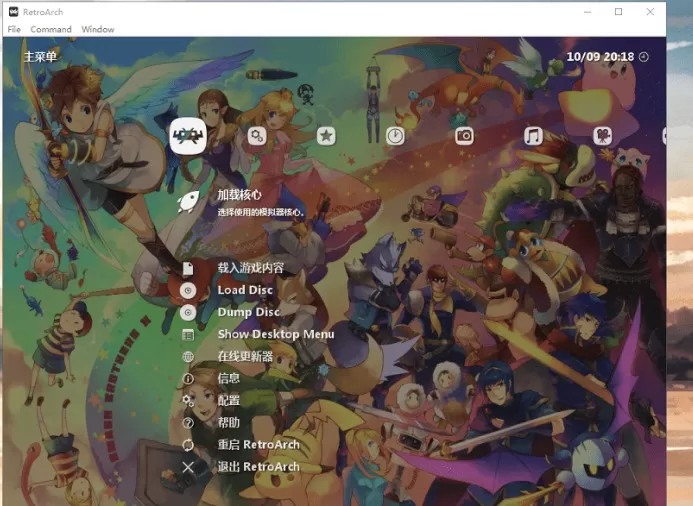Open the Favorites star icon tab
The image size is (693, 506).
[326, 136]
